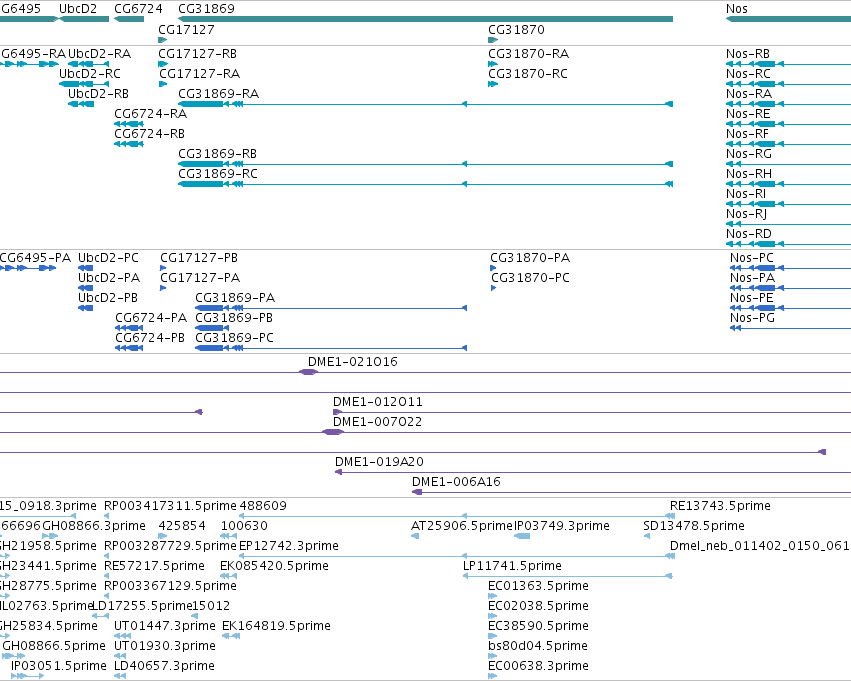The width and height of the screenshot is (851, 681).
Task: Select clone DME1-007O22 label
Action: click(377, 422)
